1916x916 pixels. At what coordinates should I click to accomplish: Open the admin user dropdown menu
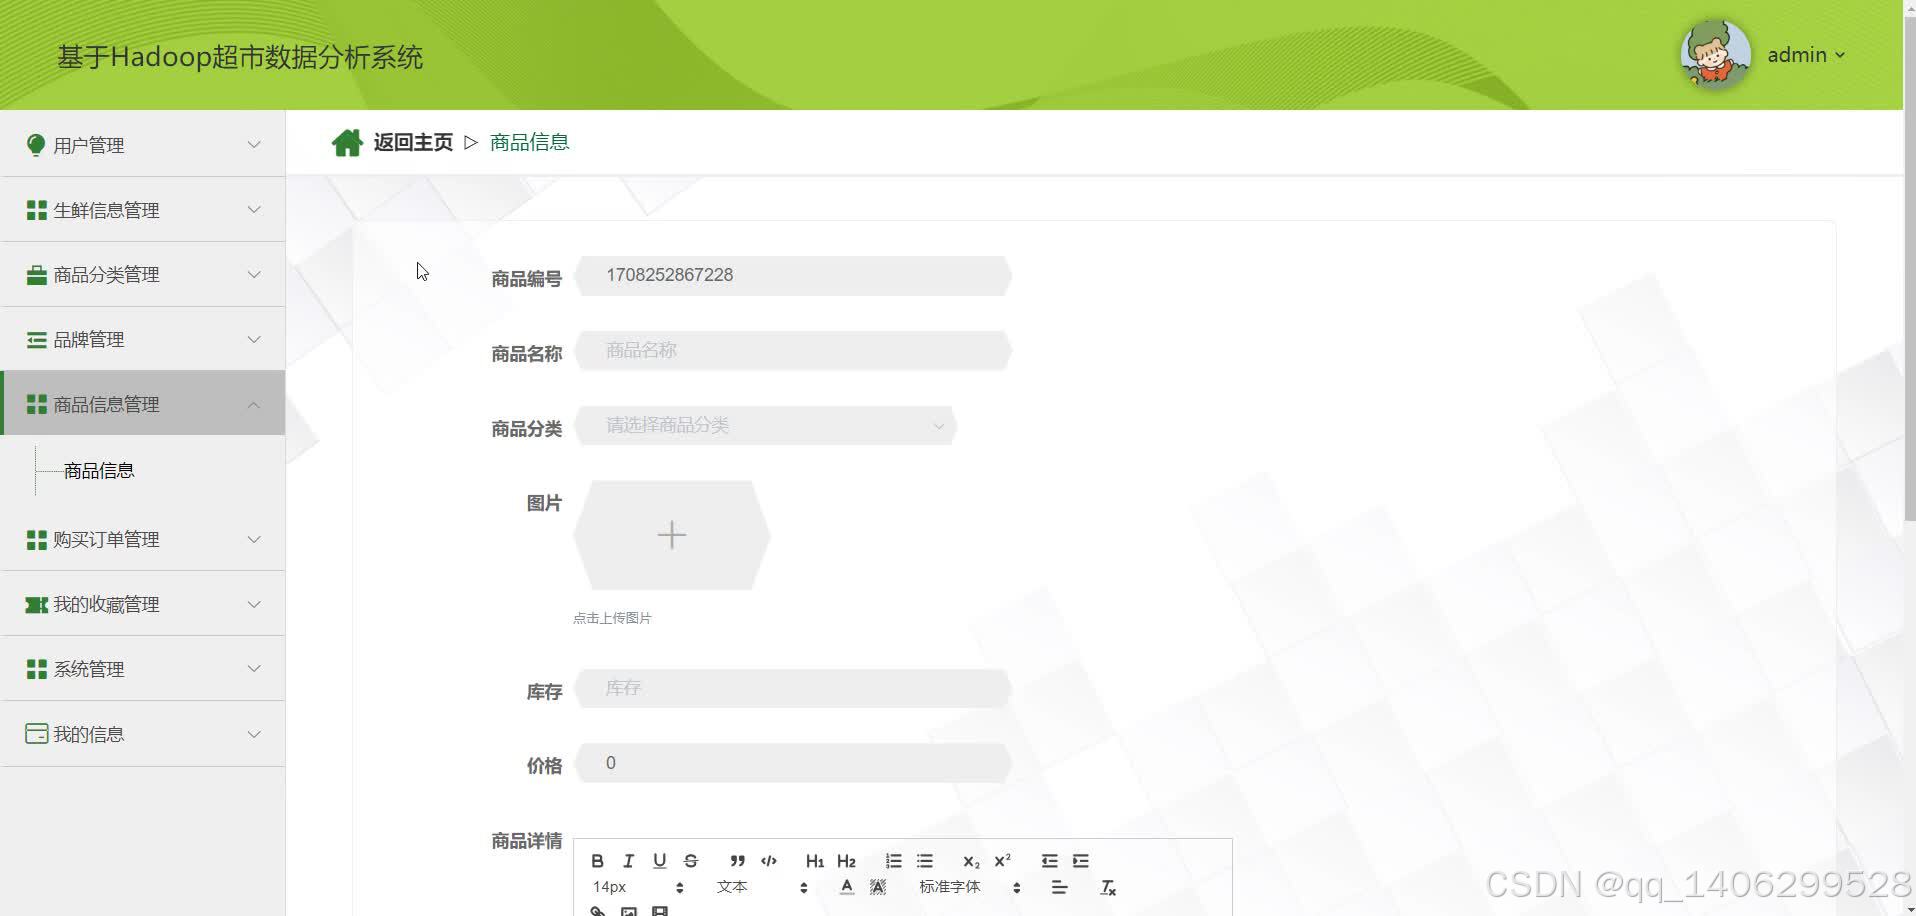1806,55
